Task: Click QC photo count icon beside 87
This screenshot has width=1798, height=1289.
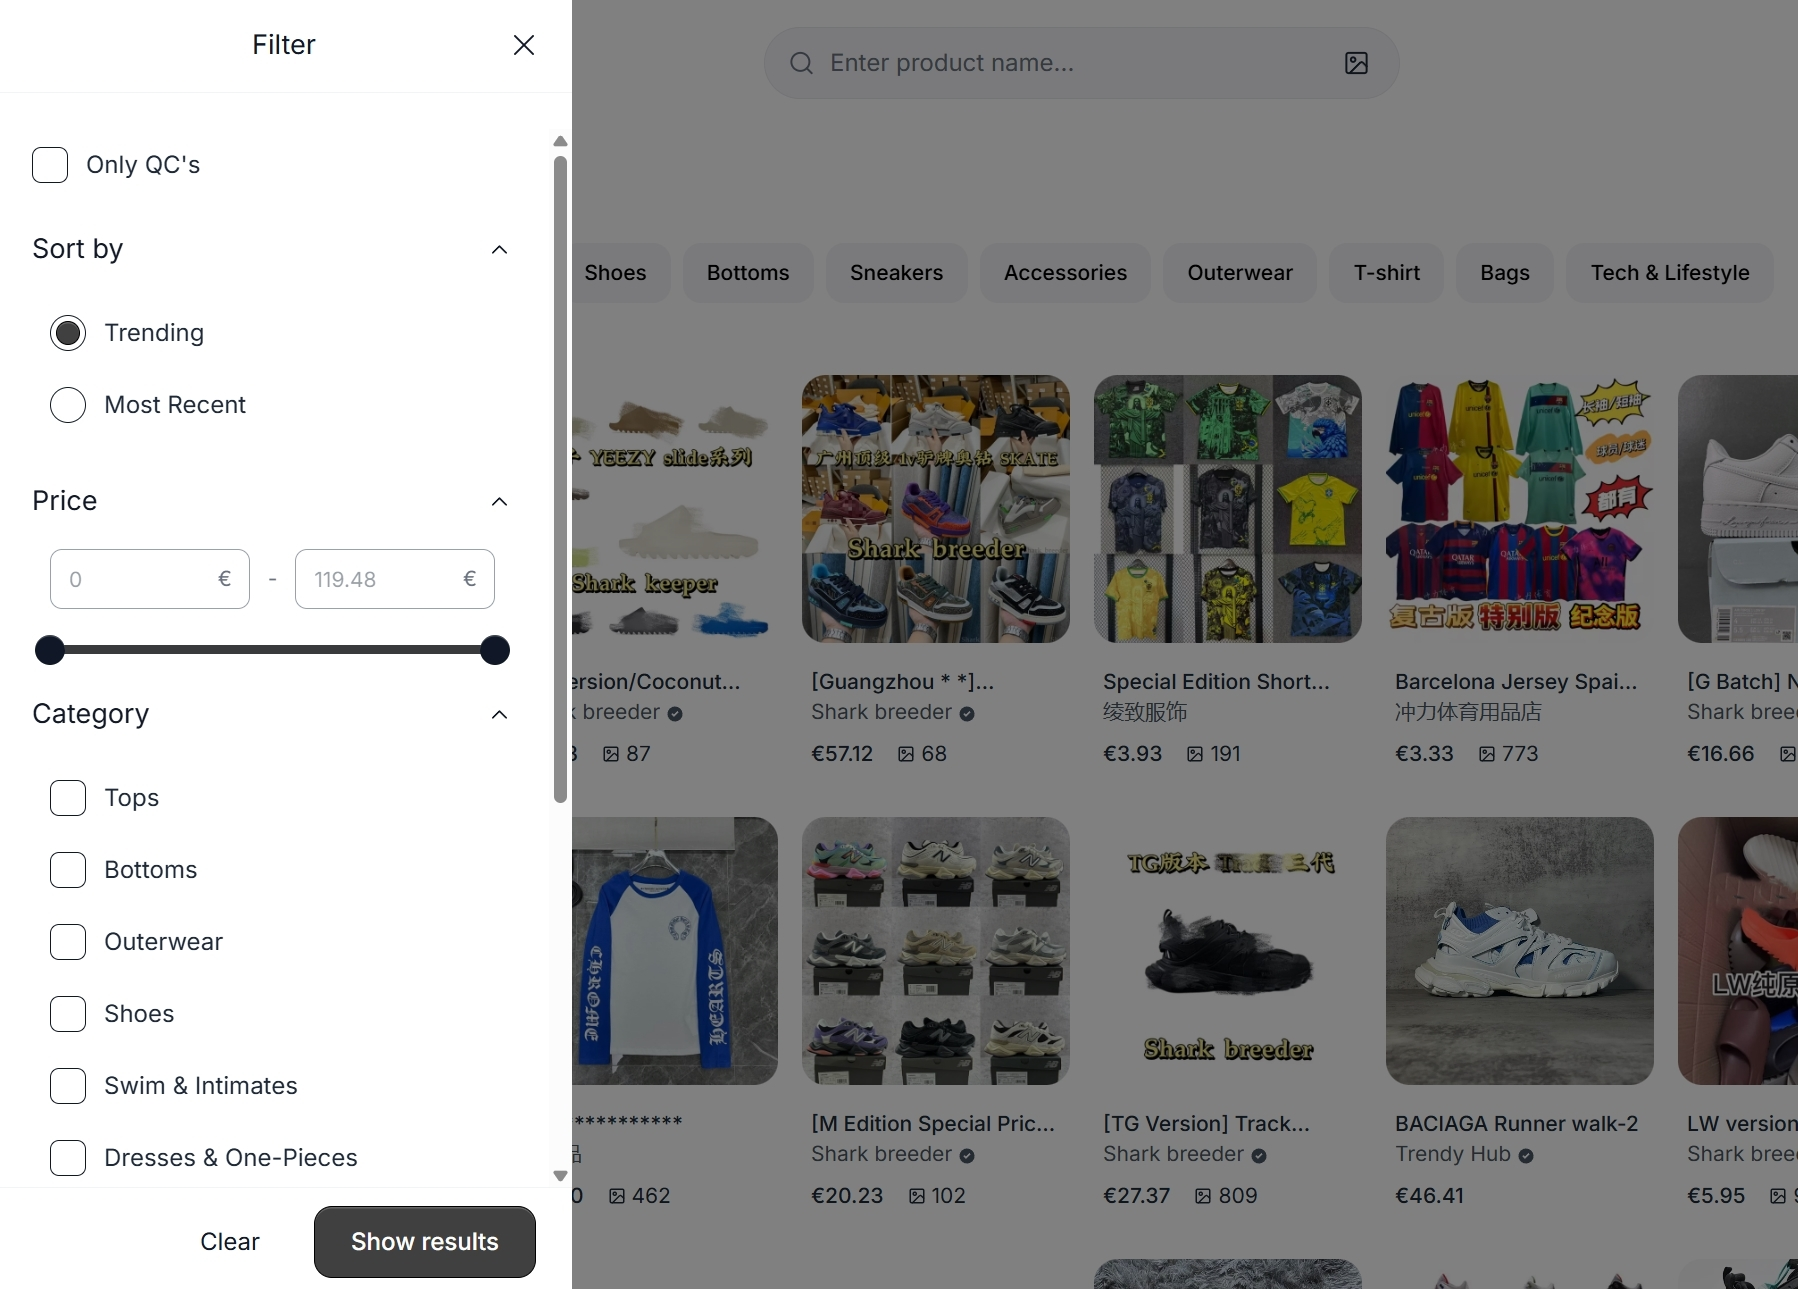Action: pyautogui.click(x=611, y=754)
